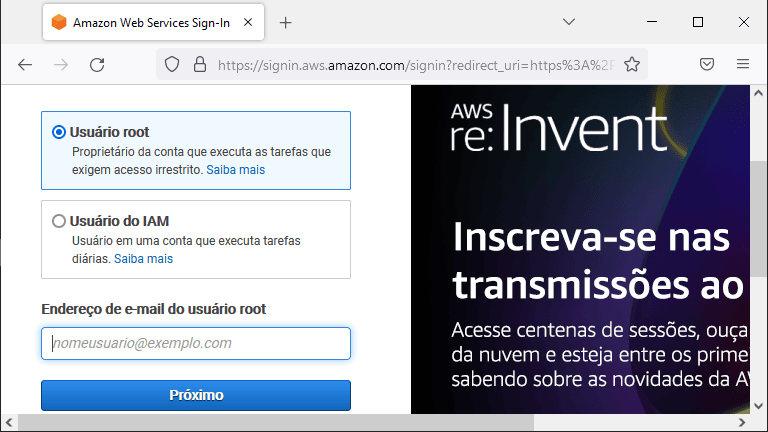Click the forward navigation arrow

click(x=61, y=65)
